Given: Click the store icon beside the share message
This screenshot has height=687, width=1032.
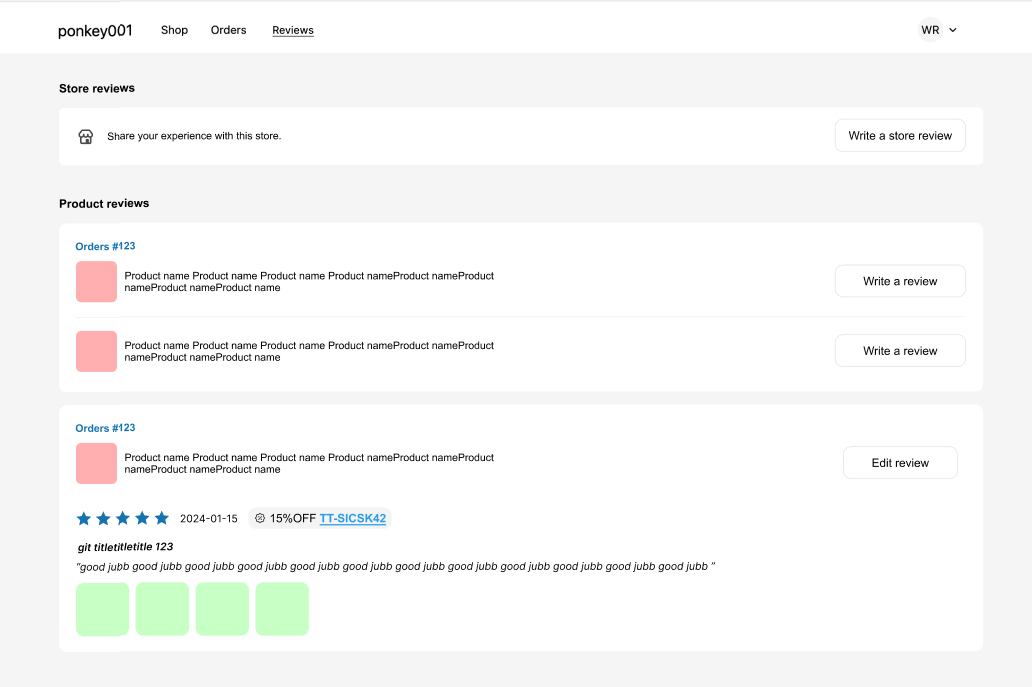Looking at the screenshot, I should (86, 136).
